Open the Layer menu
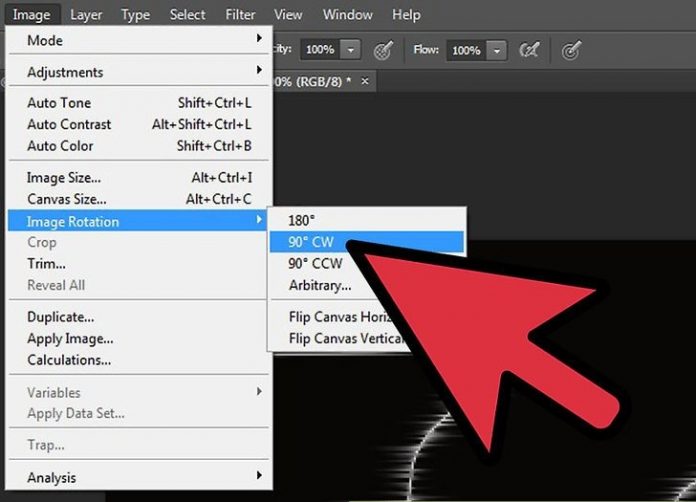The width and height of the screenshot is (696, 502). click(86, 15)
